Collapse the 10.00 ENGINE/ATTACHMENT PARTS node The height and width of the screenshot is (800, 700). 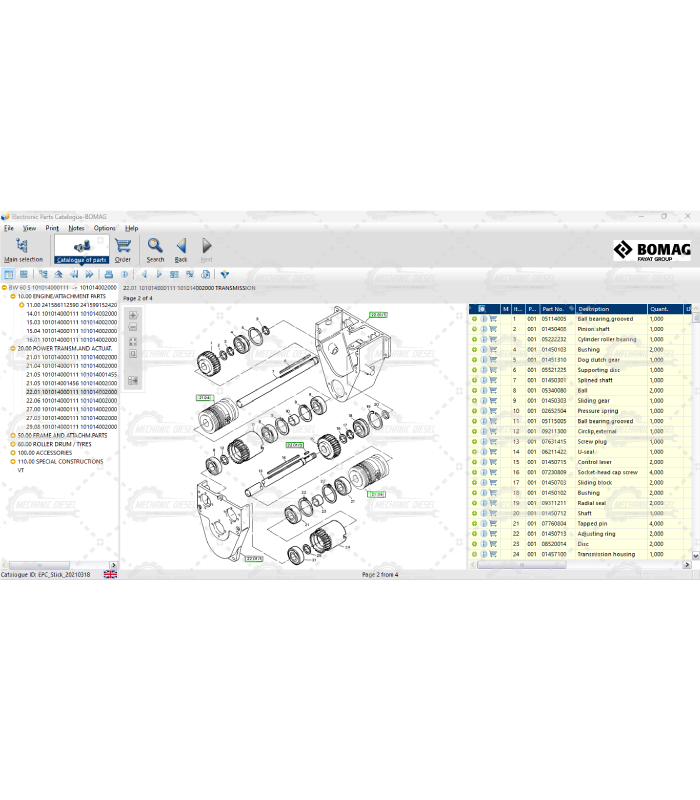14,297
